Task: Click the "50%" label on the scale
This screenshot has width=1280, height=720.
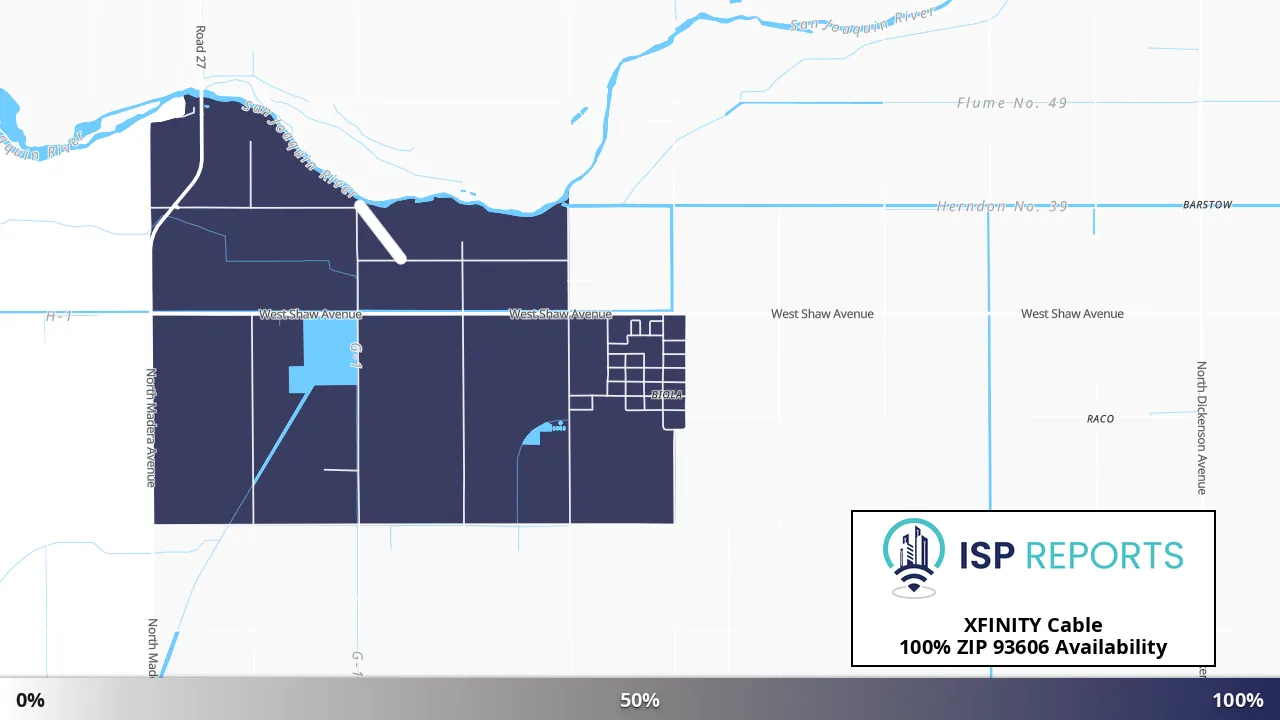Action: [640, 700]
